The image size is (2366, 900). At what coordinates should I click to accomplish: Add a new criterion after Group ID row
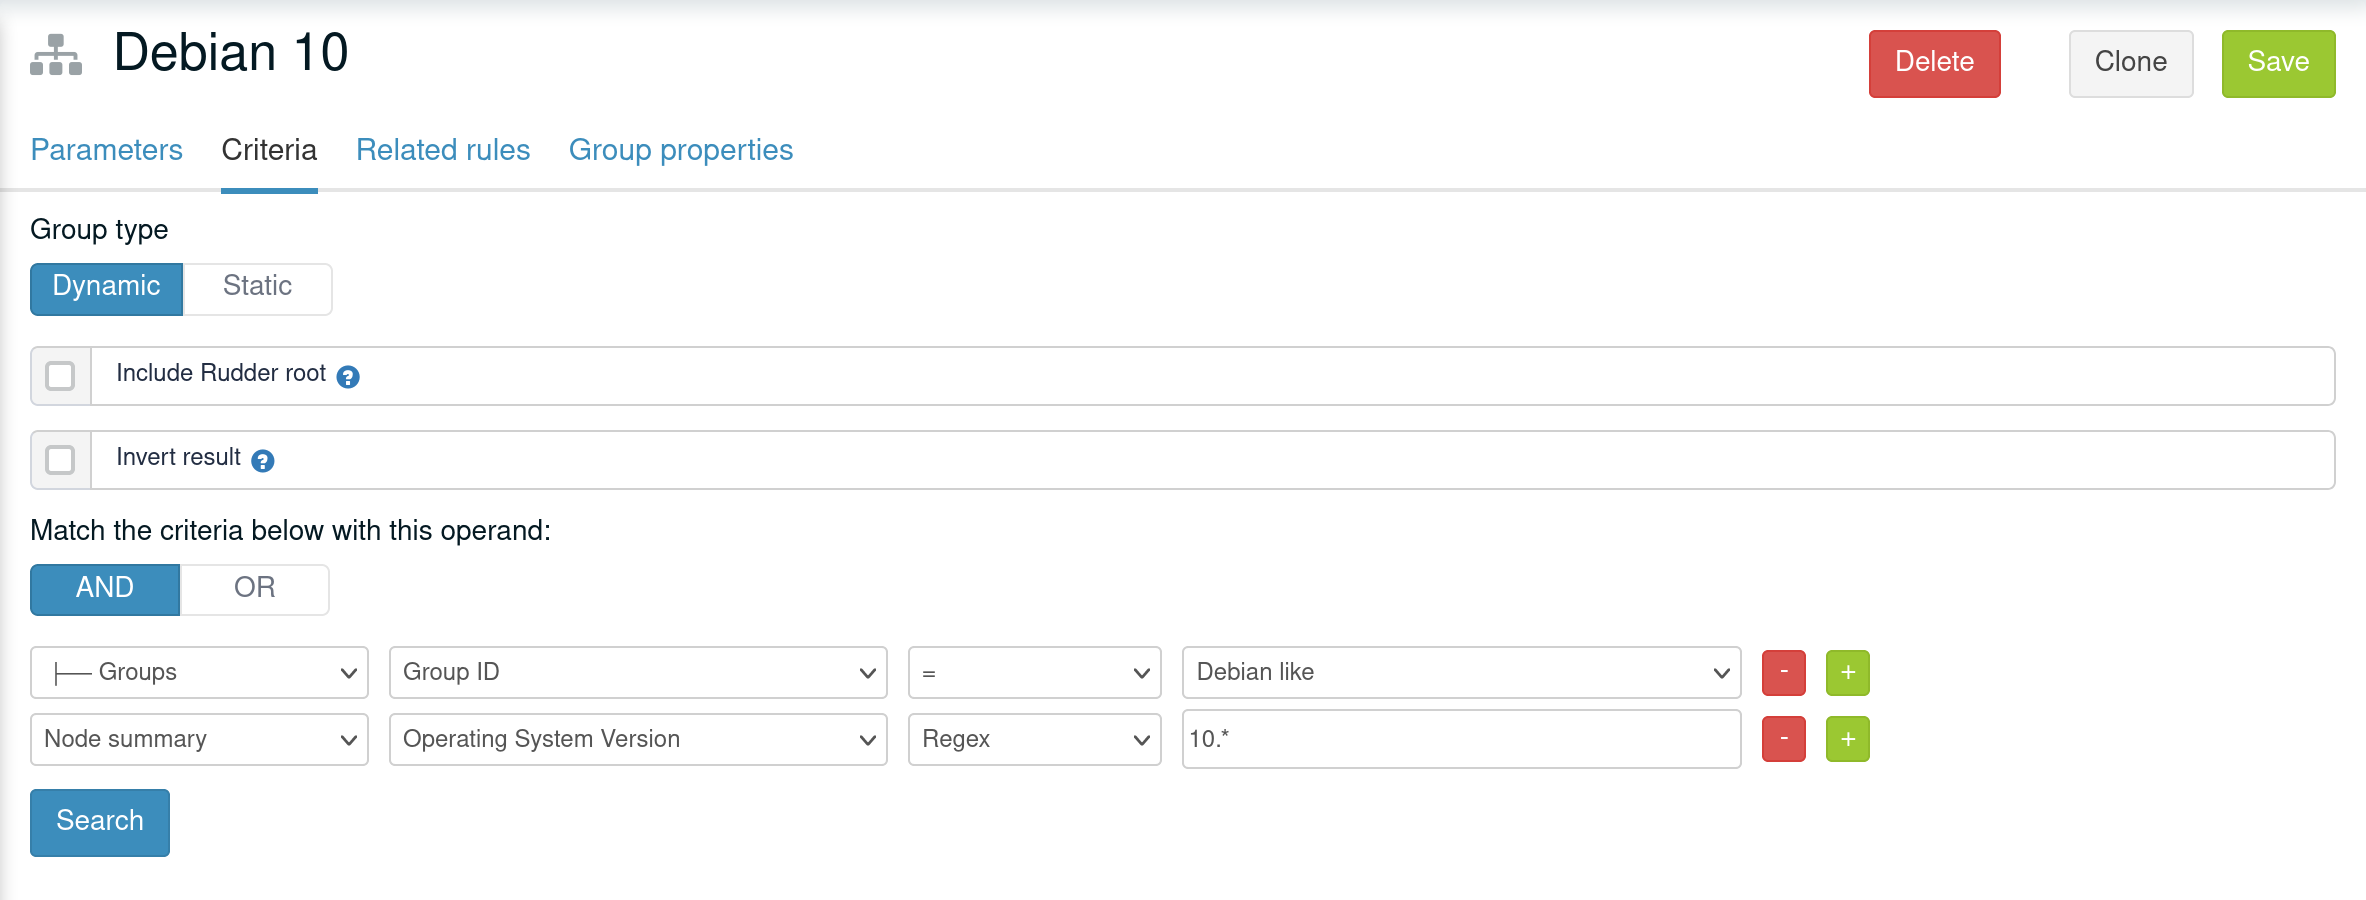1847,672
